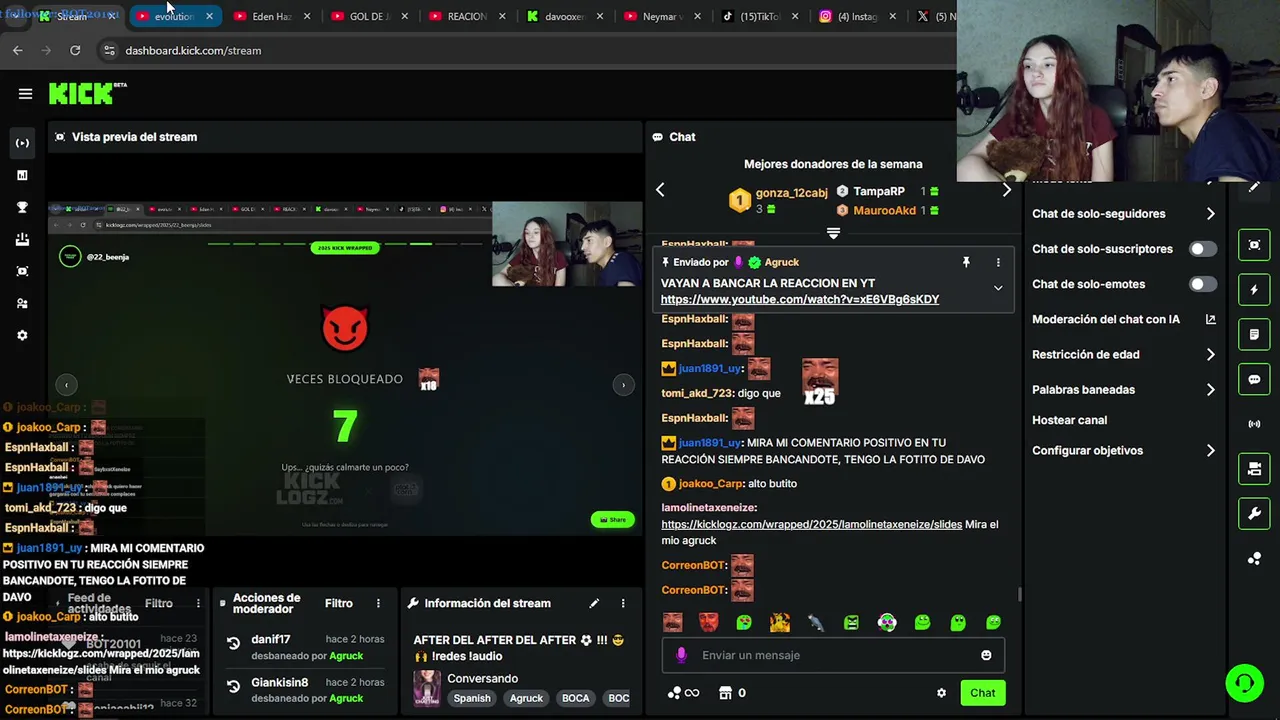
Task: Collapse the top donors panel with the arrow
Action: pyautogui.click(x=833, y=233)
